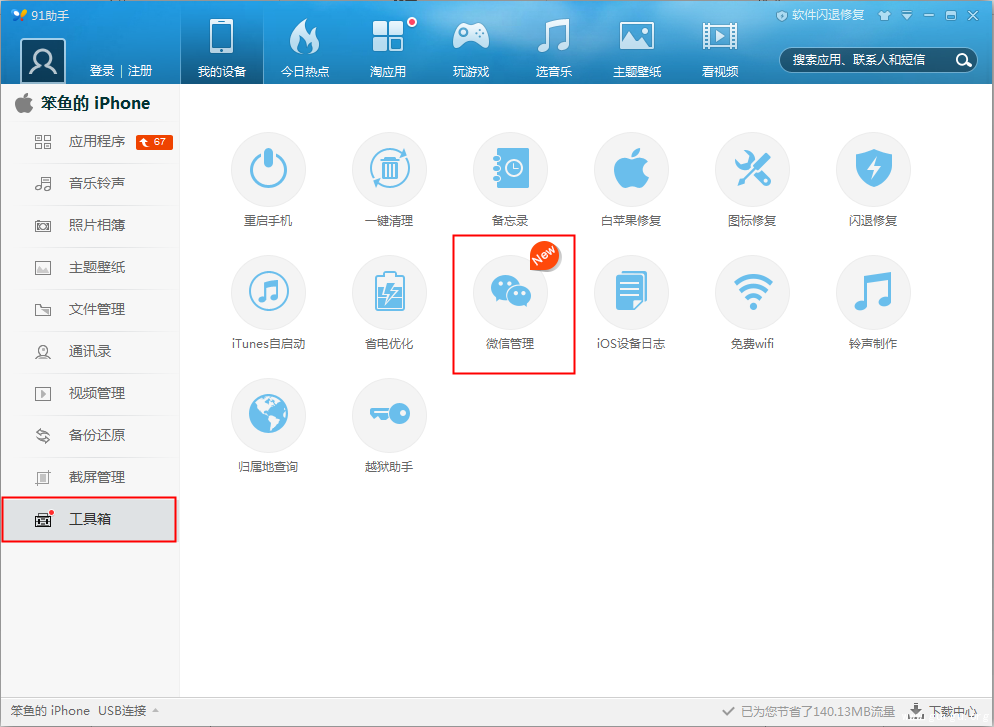Select 应用程序 in the sidebar
Image resolution: width=994 pixels, height=727 pixels.
pos(90,142)
